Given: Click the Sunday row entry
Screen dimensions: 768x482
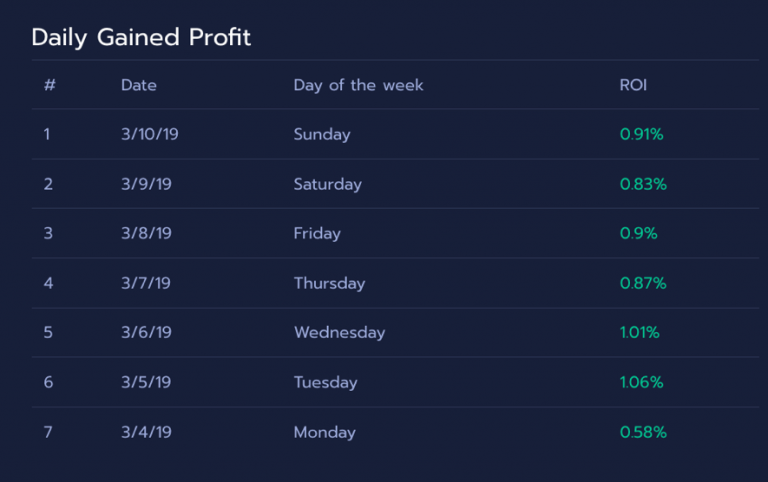Looking at the screenshot, I should click(x=322, y=134).
